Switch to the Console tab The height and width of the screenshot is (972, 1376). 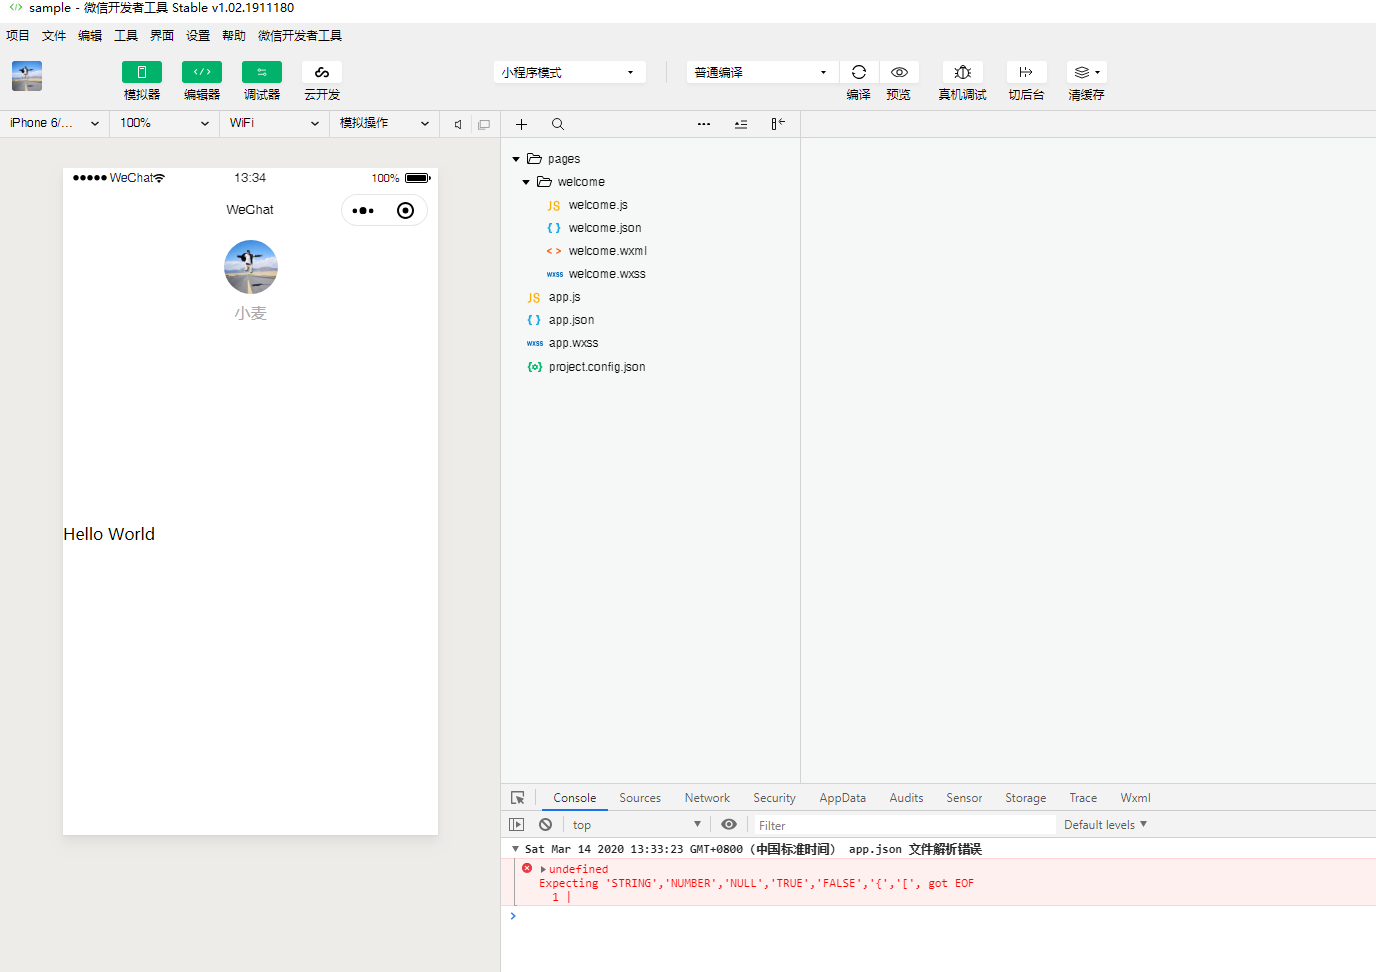coord(575,798)
